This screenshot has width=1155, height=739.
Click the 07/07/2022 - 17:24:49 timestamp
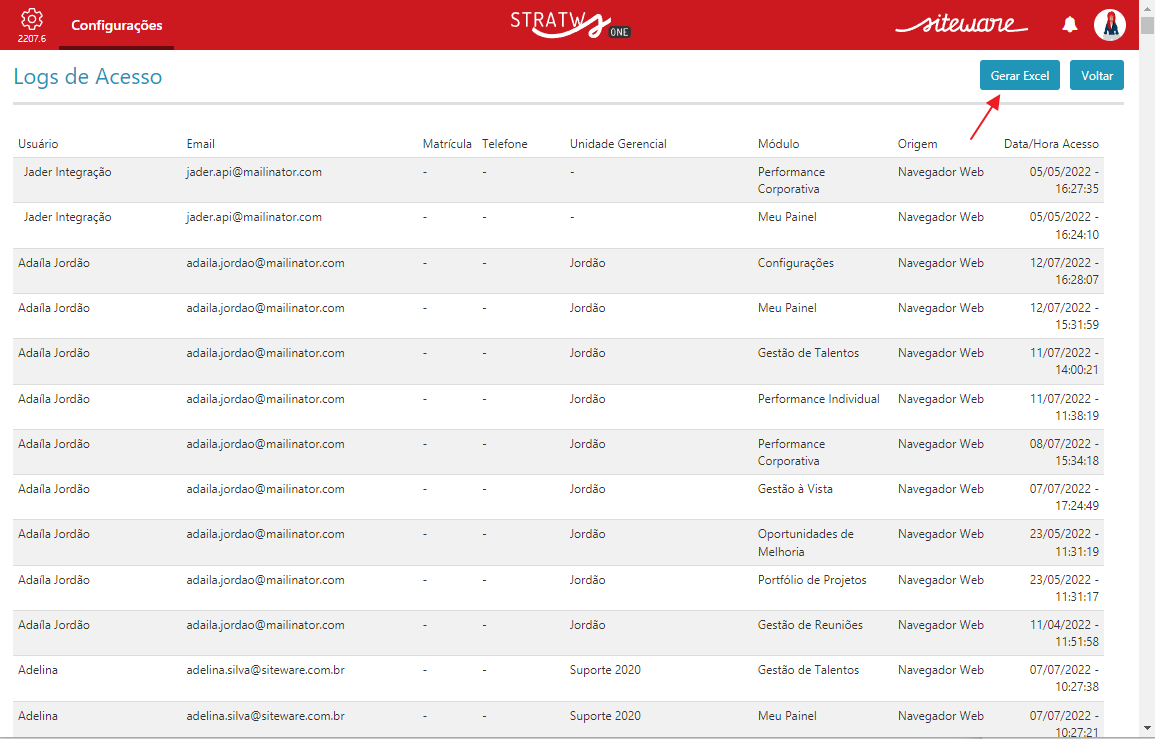pyautogui.click(x=1064, y=497)
